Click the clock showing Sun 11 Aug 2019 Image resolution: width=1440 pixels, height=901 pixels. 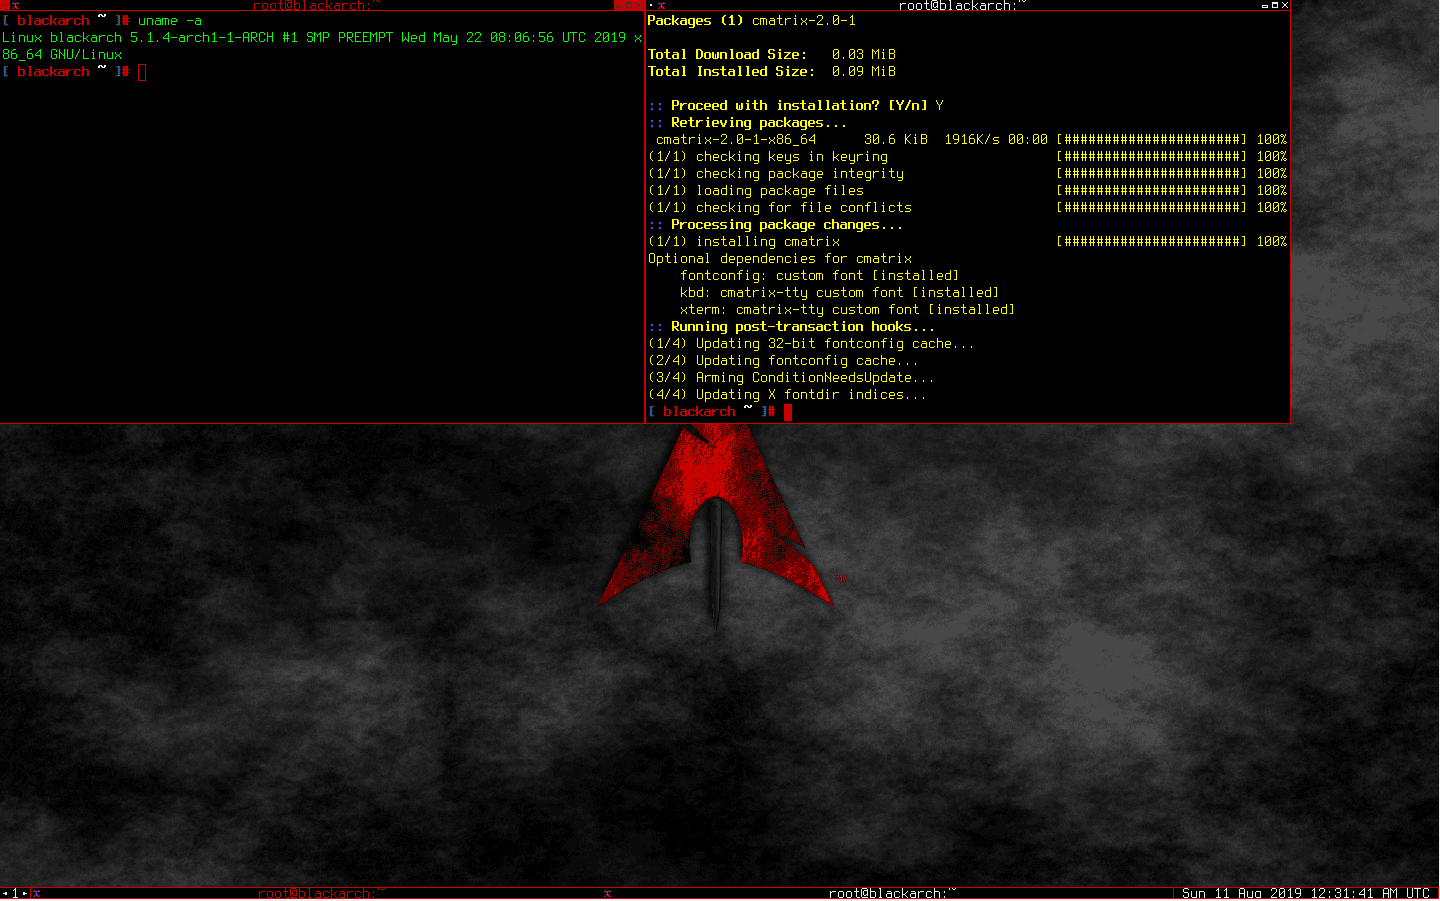click(1306, 893)
